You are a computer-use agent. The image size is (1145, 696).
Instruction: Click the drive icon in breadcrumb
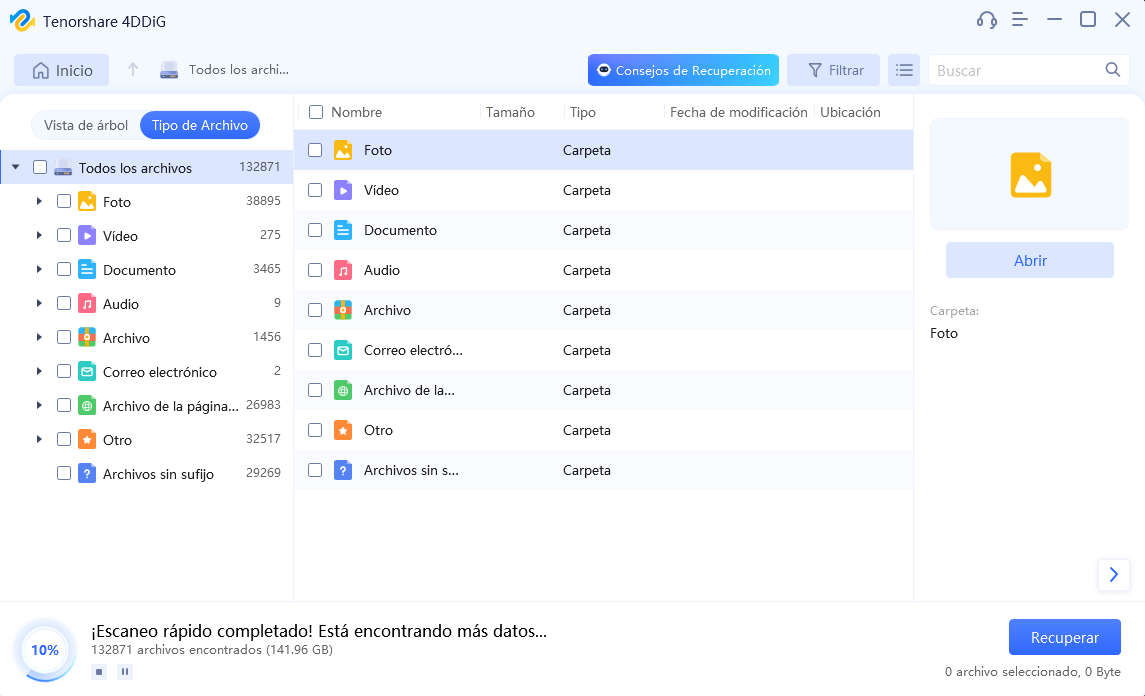[x=169, y=70]
